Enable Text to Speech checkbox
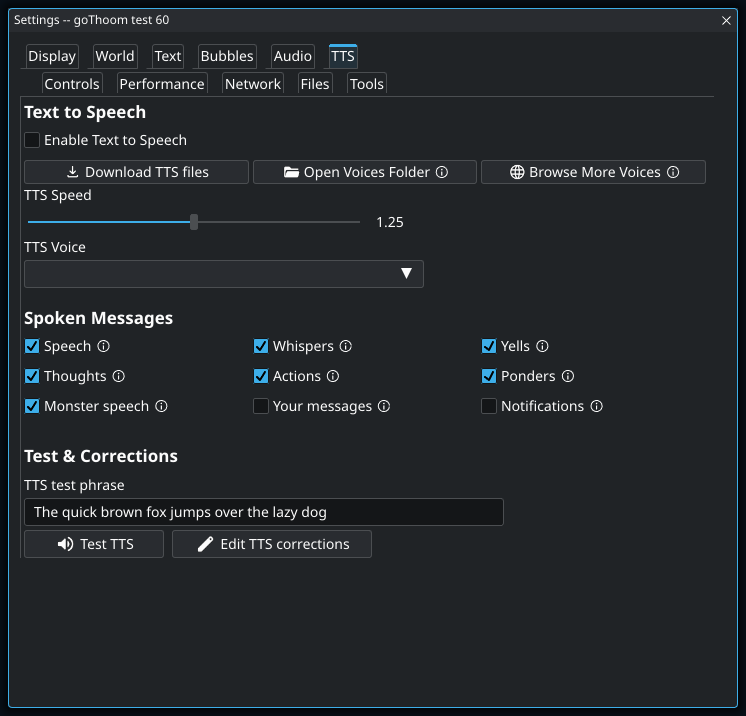 point(32,140)
